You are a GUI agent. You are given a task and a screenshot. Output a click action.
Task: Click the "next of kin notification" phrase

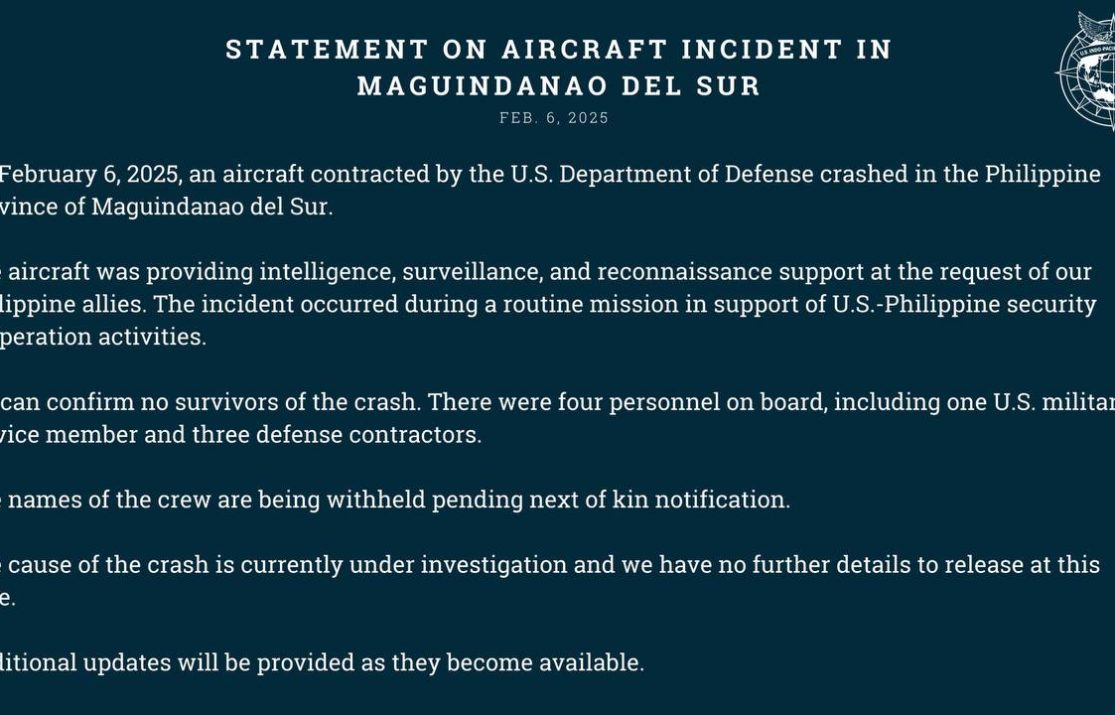pyautogui.click(x=670, y=499)
